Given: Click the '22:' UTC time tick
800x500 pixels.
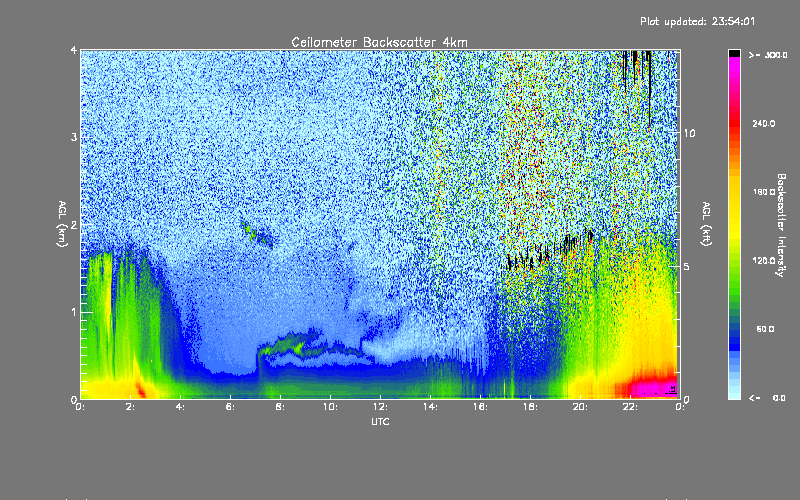Looking at the screenshot, I should coord(630,407).
